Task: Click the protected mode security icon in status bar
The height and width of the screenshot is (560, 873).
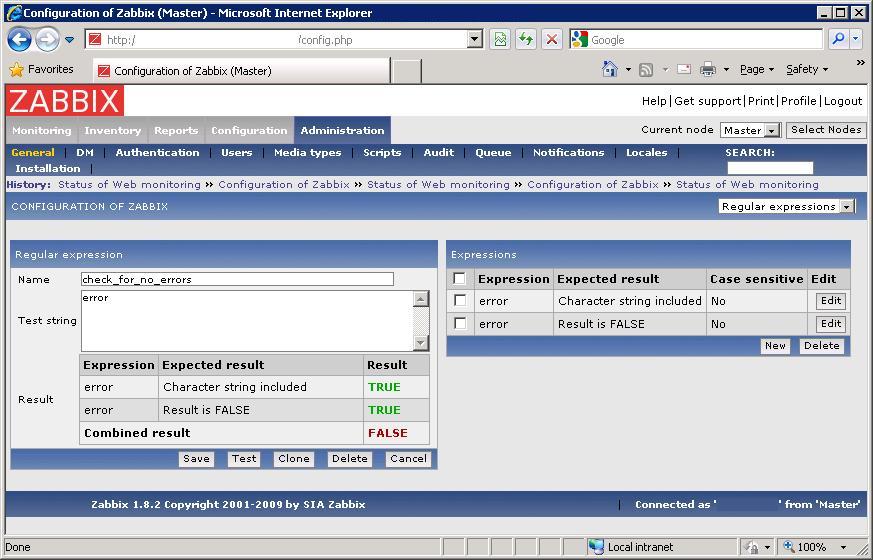Action: [752, 547]
